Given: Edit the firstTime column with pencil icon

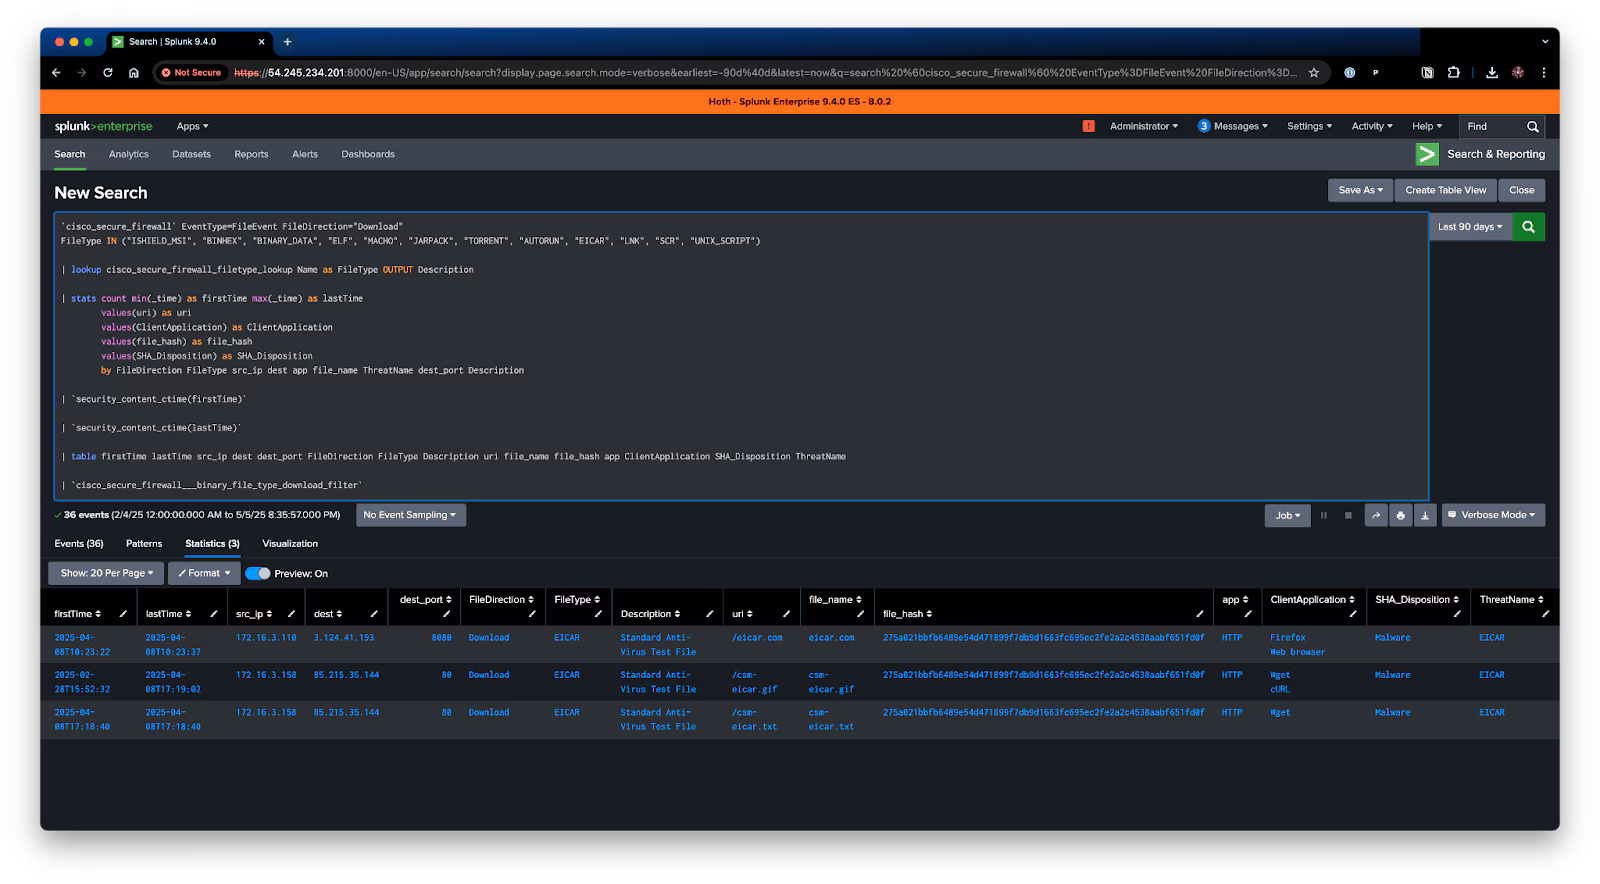Looking at the screenshot, I should pyautogui.click(x=123, y=614).
